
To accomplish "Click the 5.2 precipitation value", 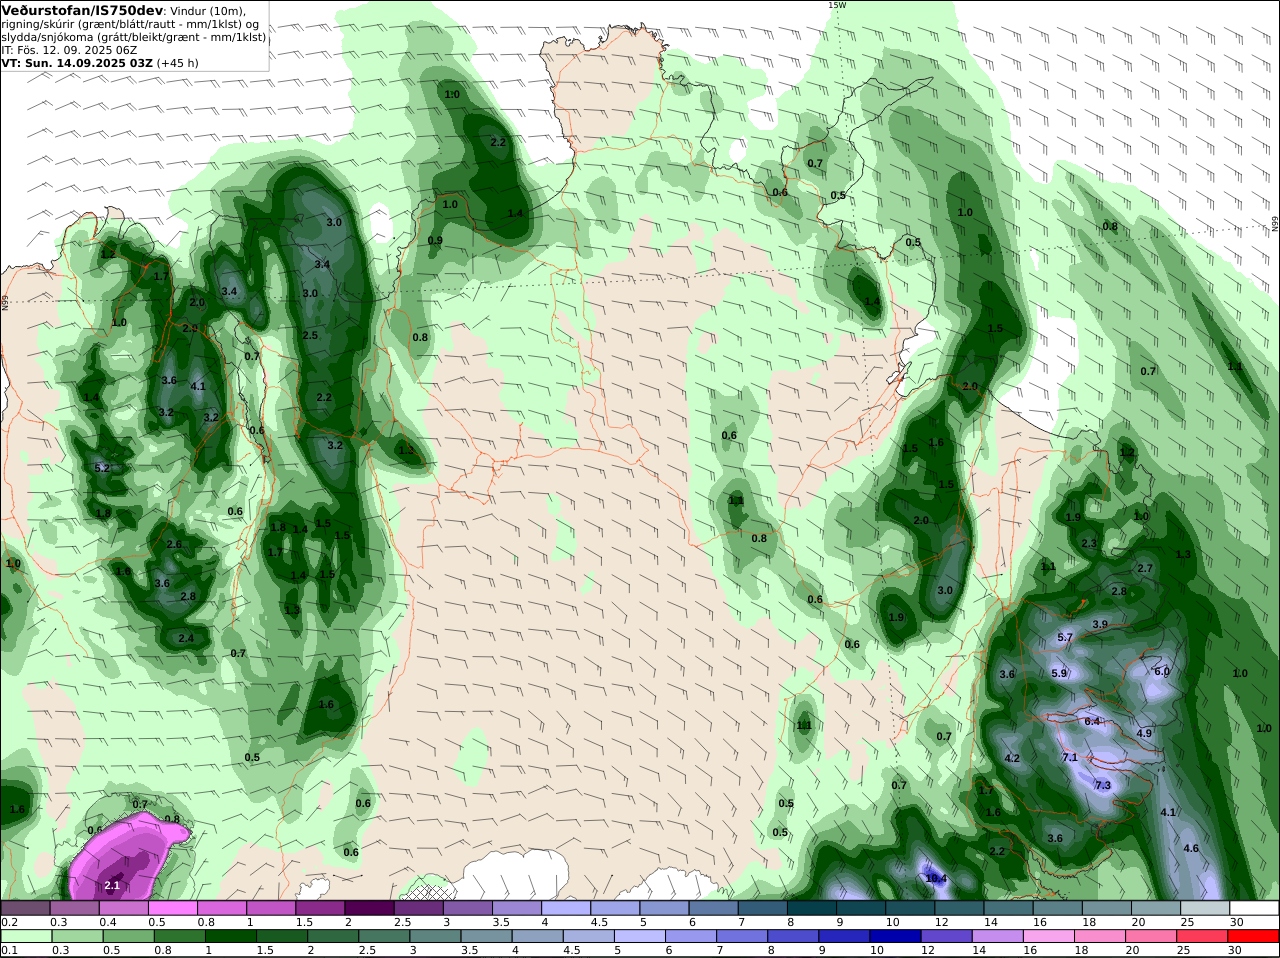I will (x=102, y=468).
